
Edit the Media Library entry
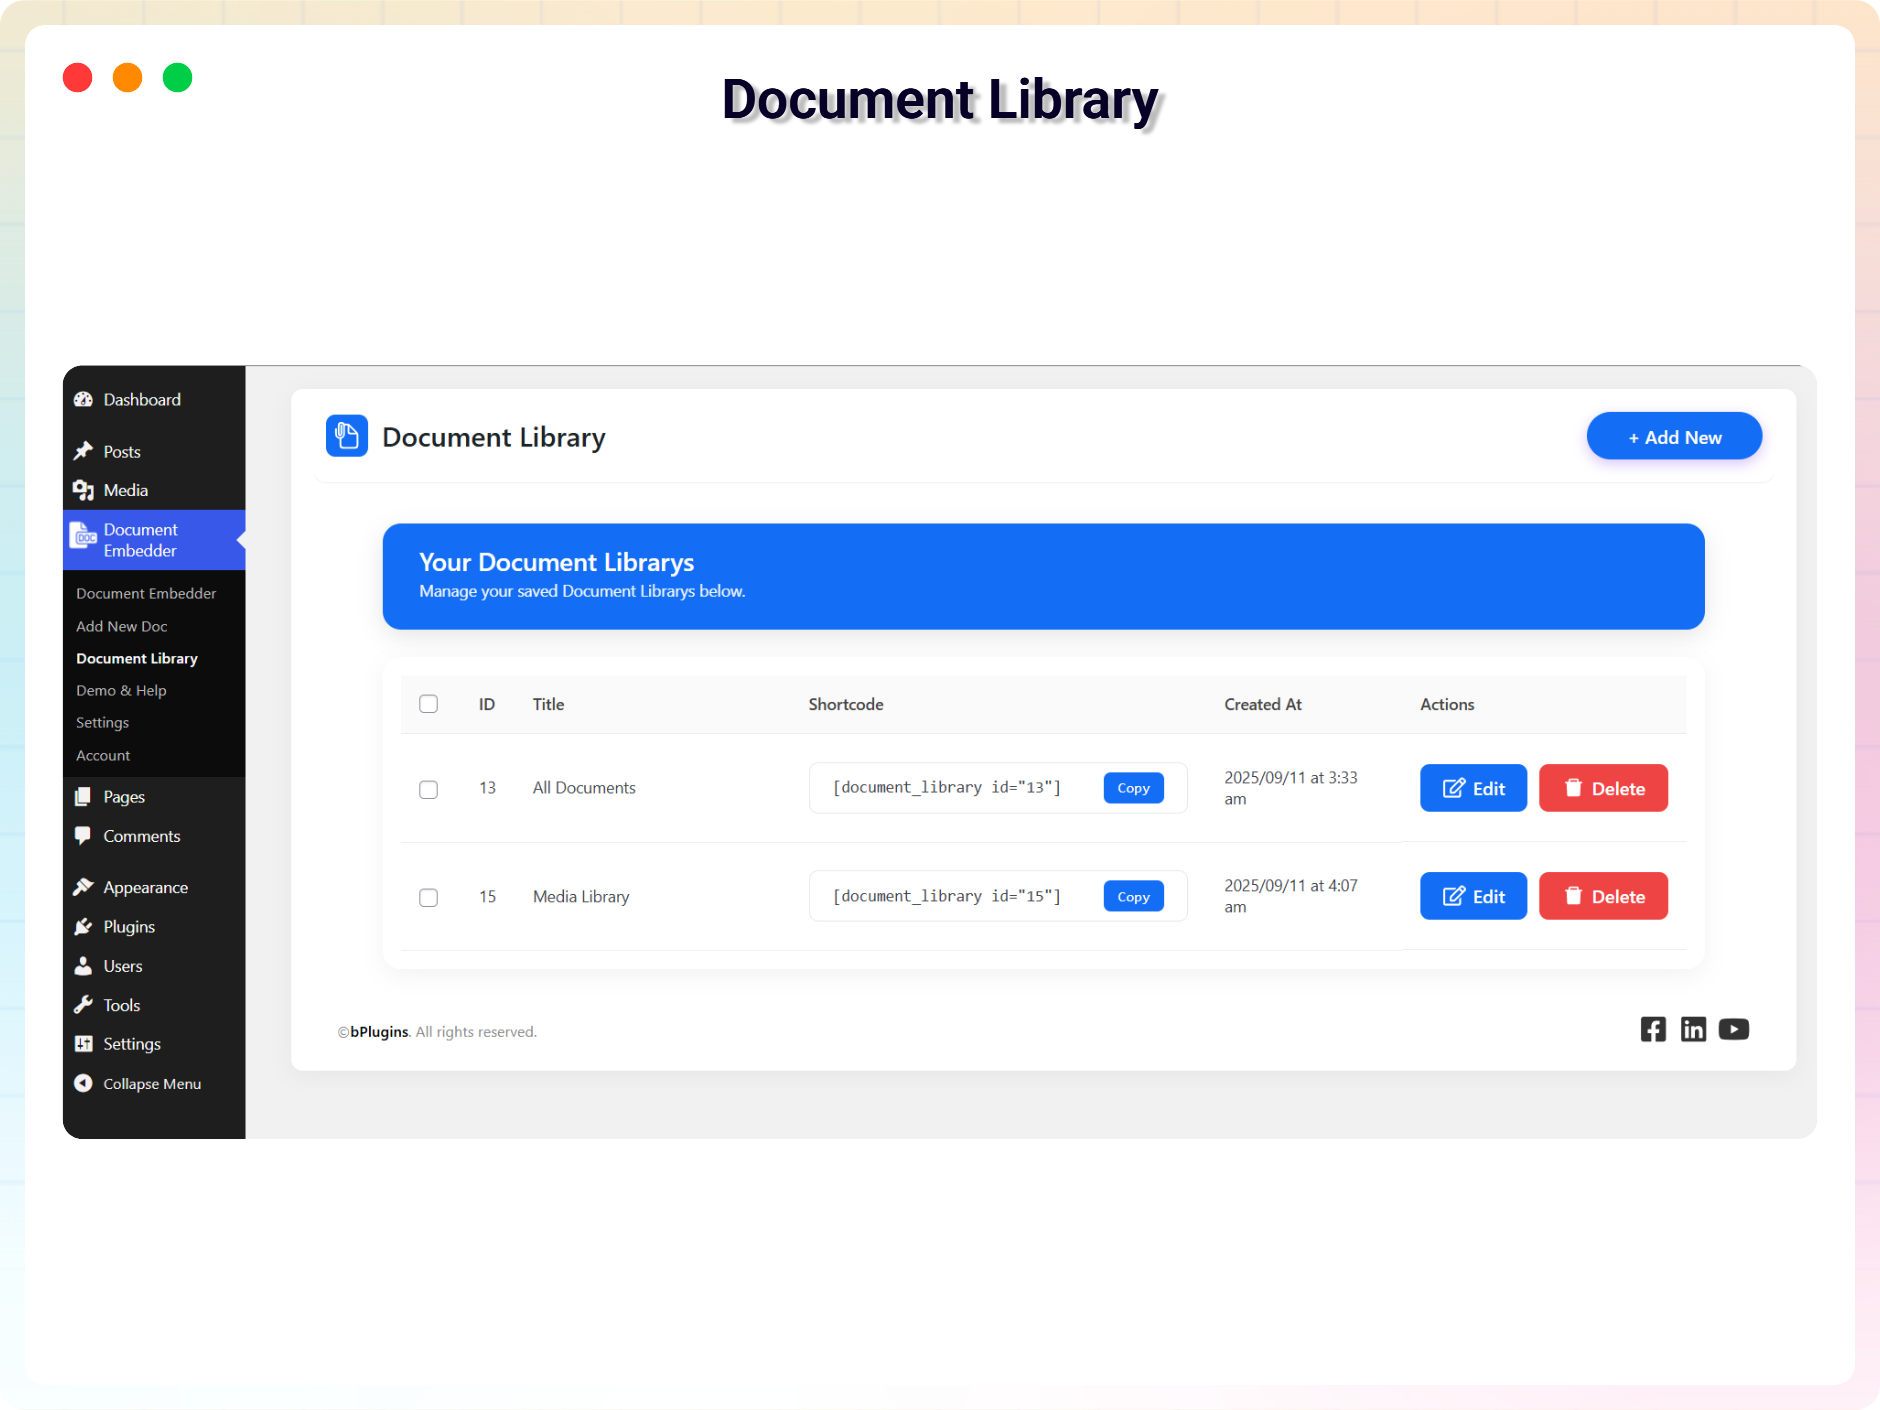pos(1473,896)
